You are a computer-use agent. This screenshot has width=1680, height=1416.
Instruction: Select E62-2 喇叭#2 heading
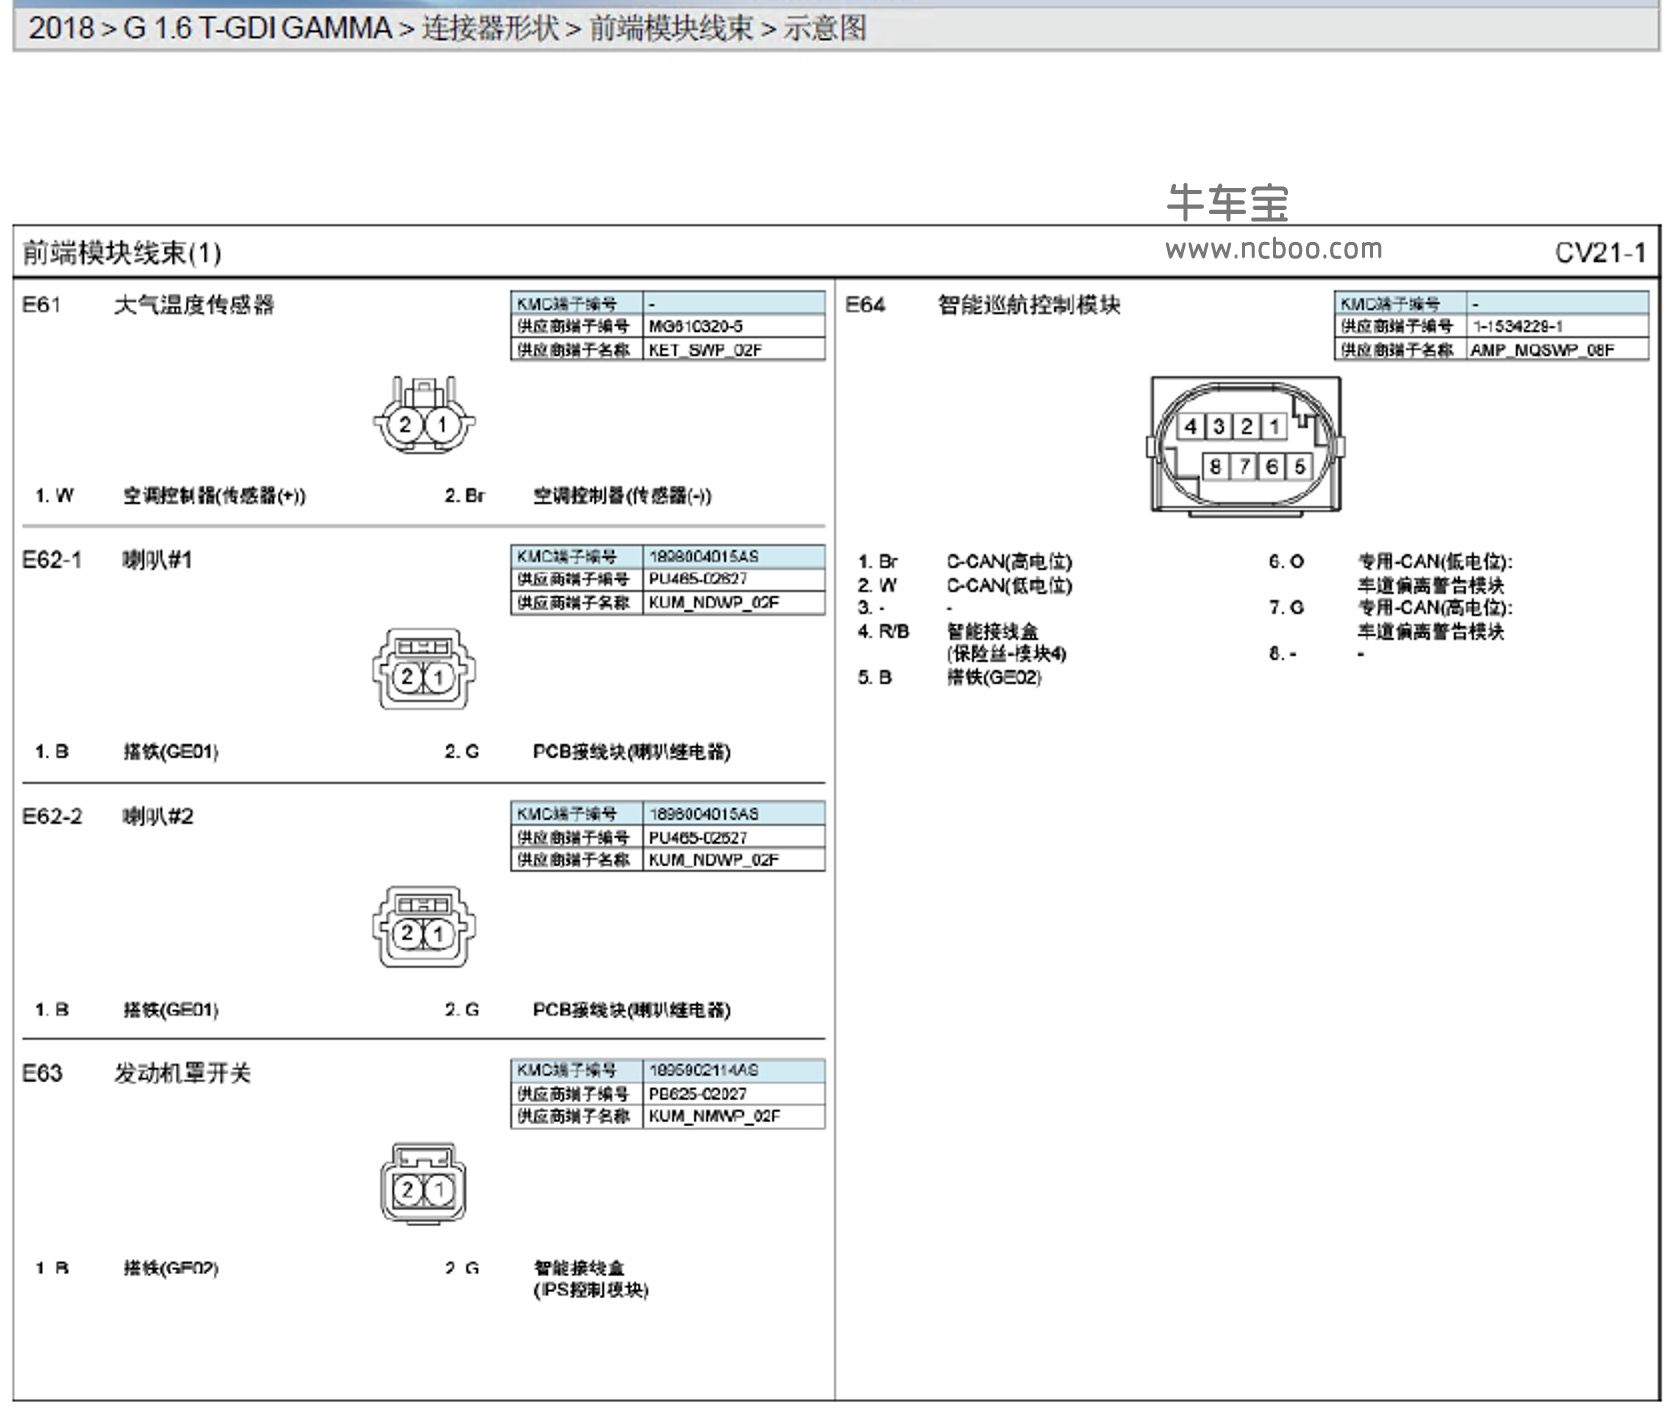pyautogui.click(x=107, y=817)
